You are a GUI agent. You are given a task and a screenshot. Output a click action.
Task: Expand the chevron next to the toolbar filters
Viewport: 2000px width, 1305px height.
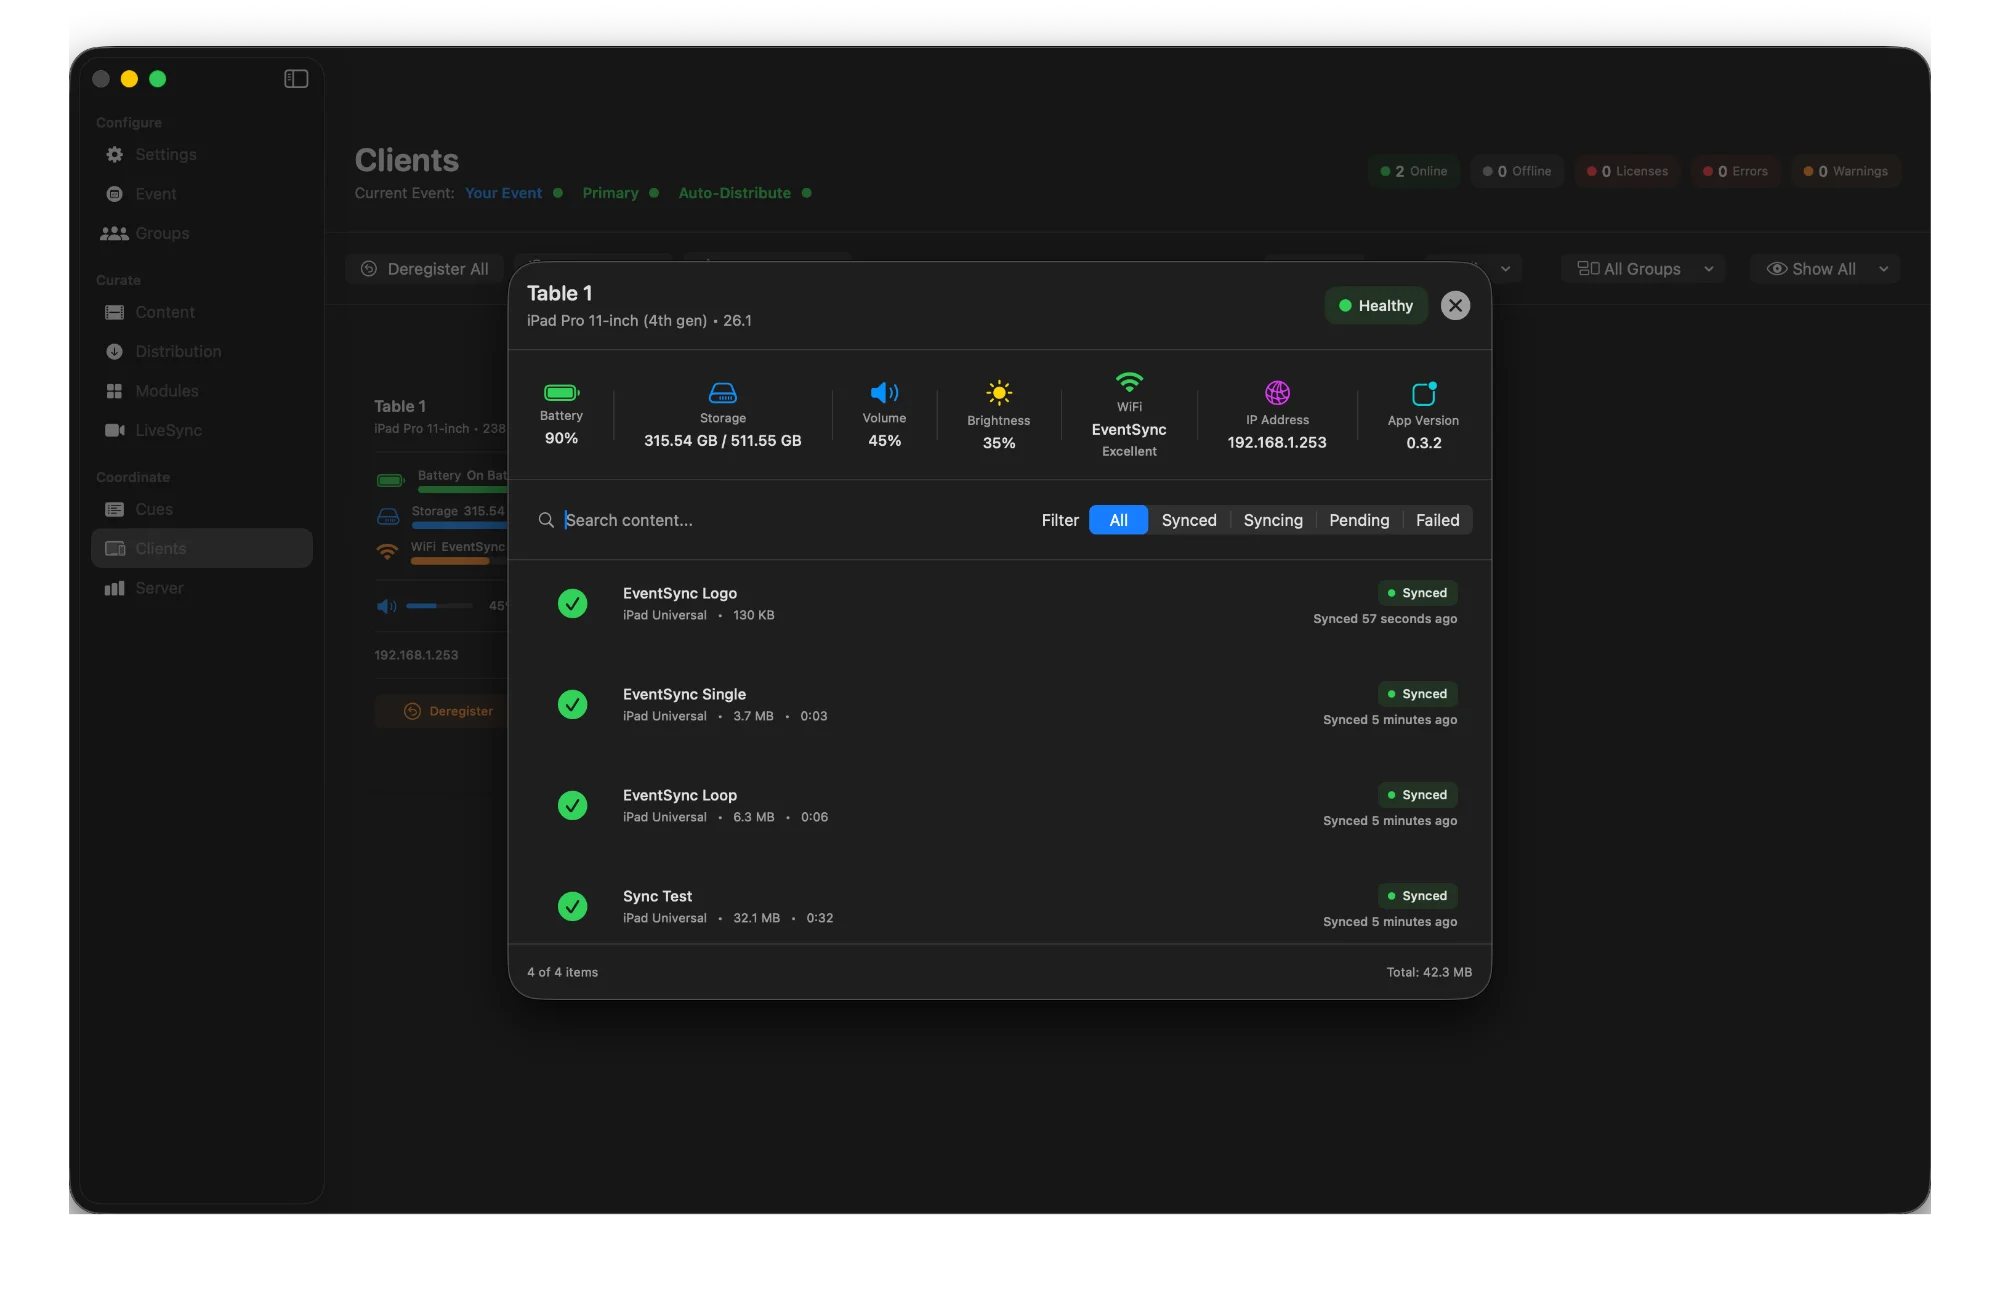coord(1506,268)
